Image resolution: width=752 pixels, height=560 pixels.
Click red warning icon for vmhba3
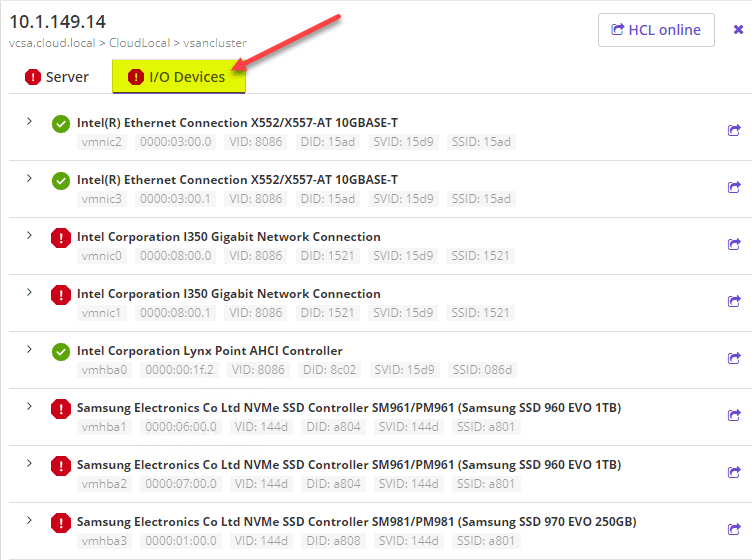[61, 524]
